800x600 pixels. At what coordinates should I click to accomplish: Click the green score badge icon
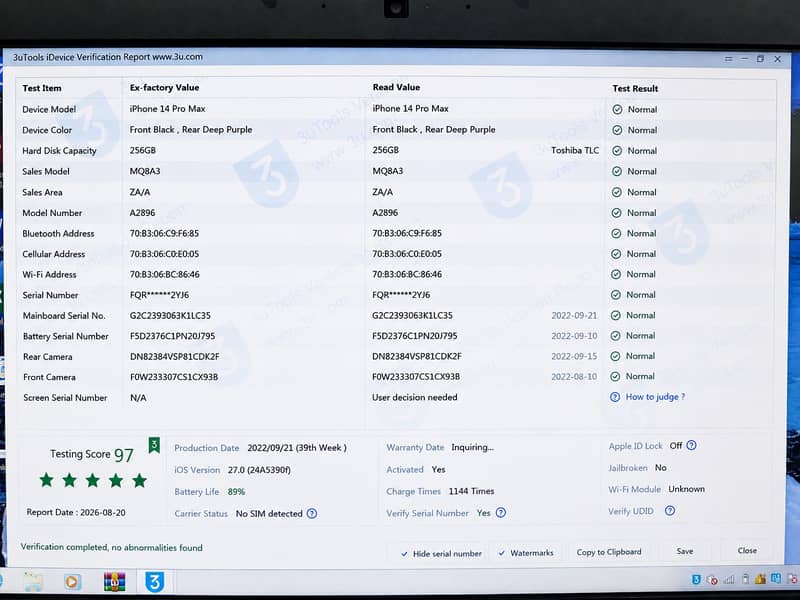(154, 445)
